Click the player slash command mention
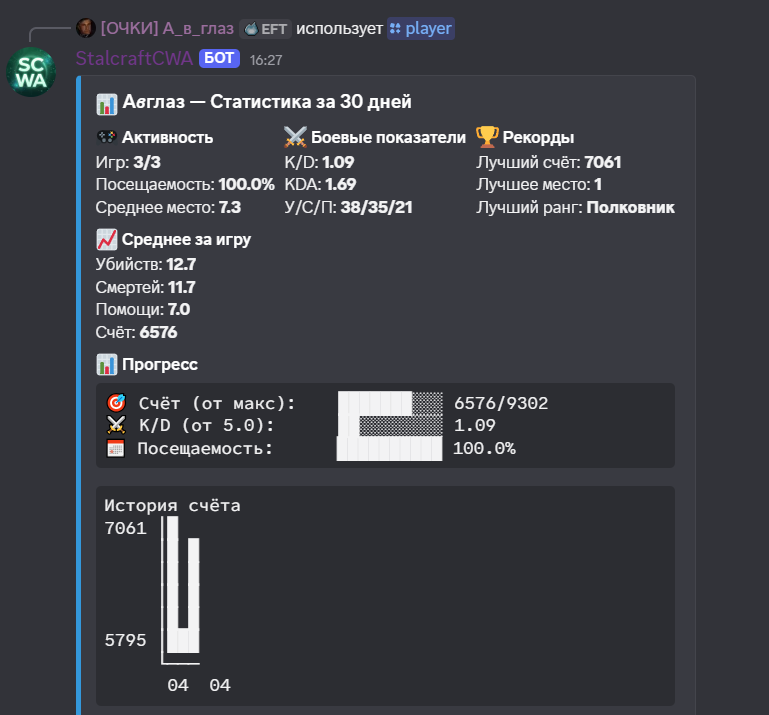 click(427, 29)
